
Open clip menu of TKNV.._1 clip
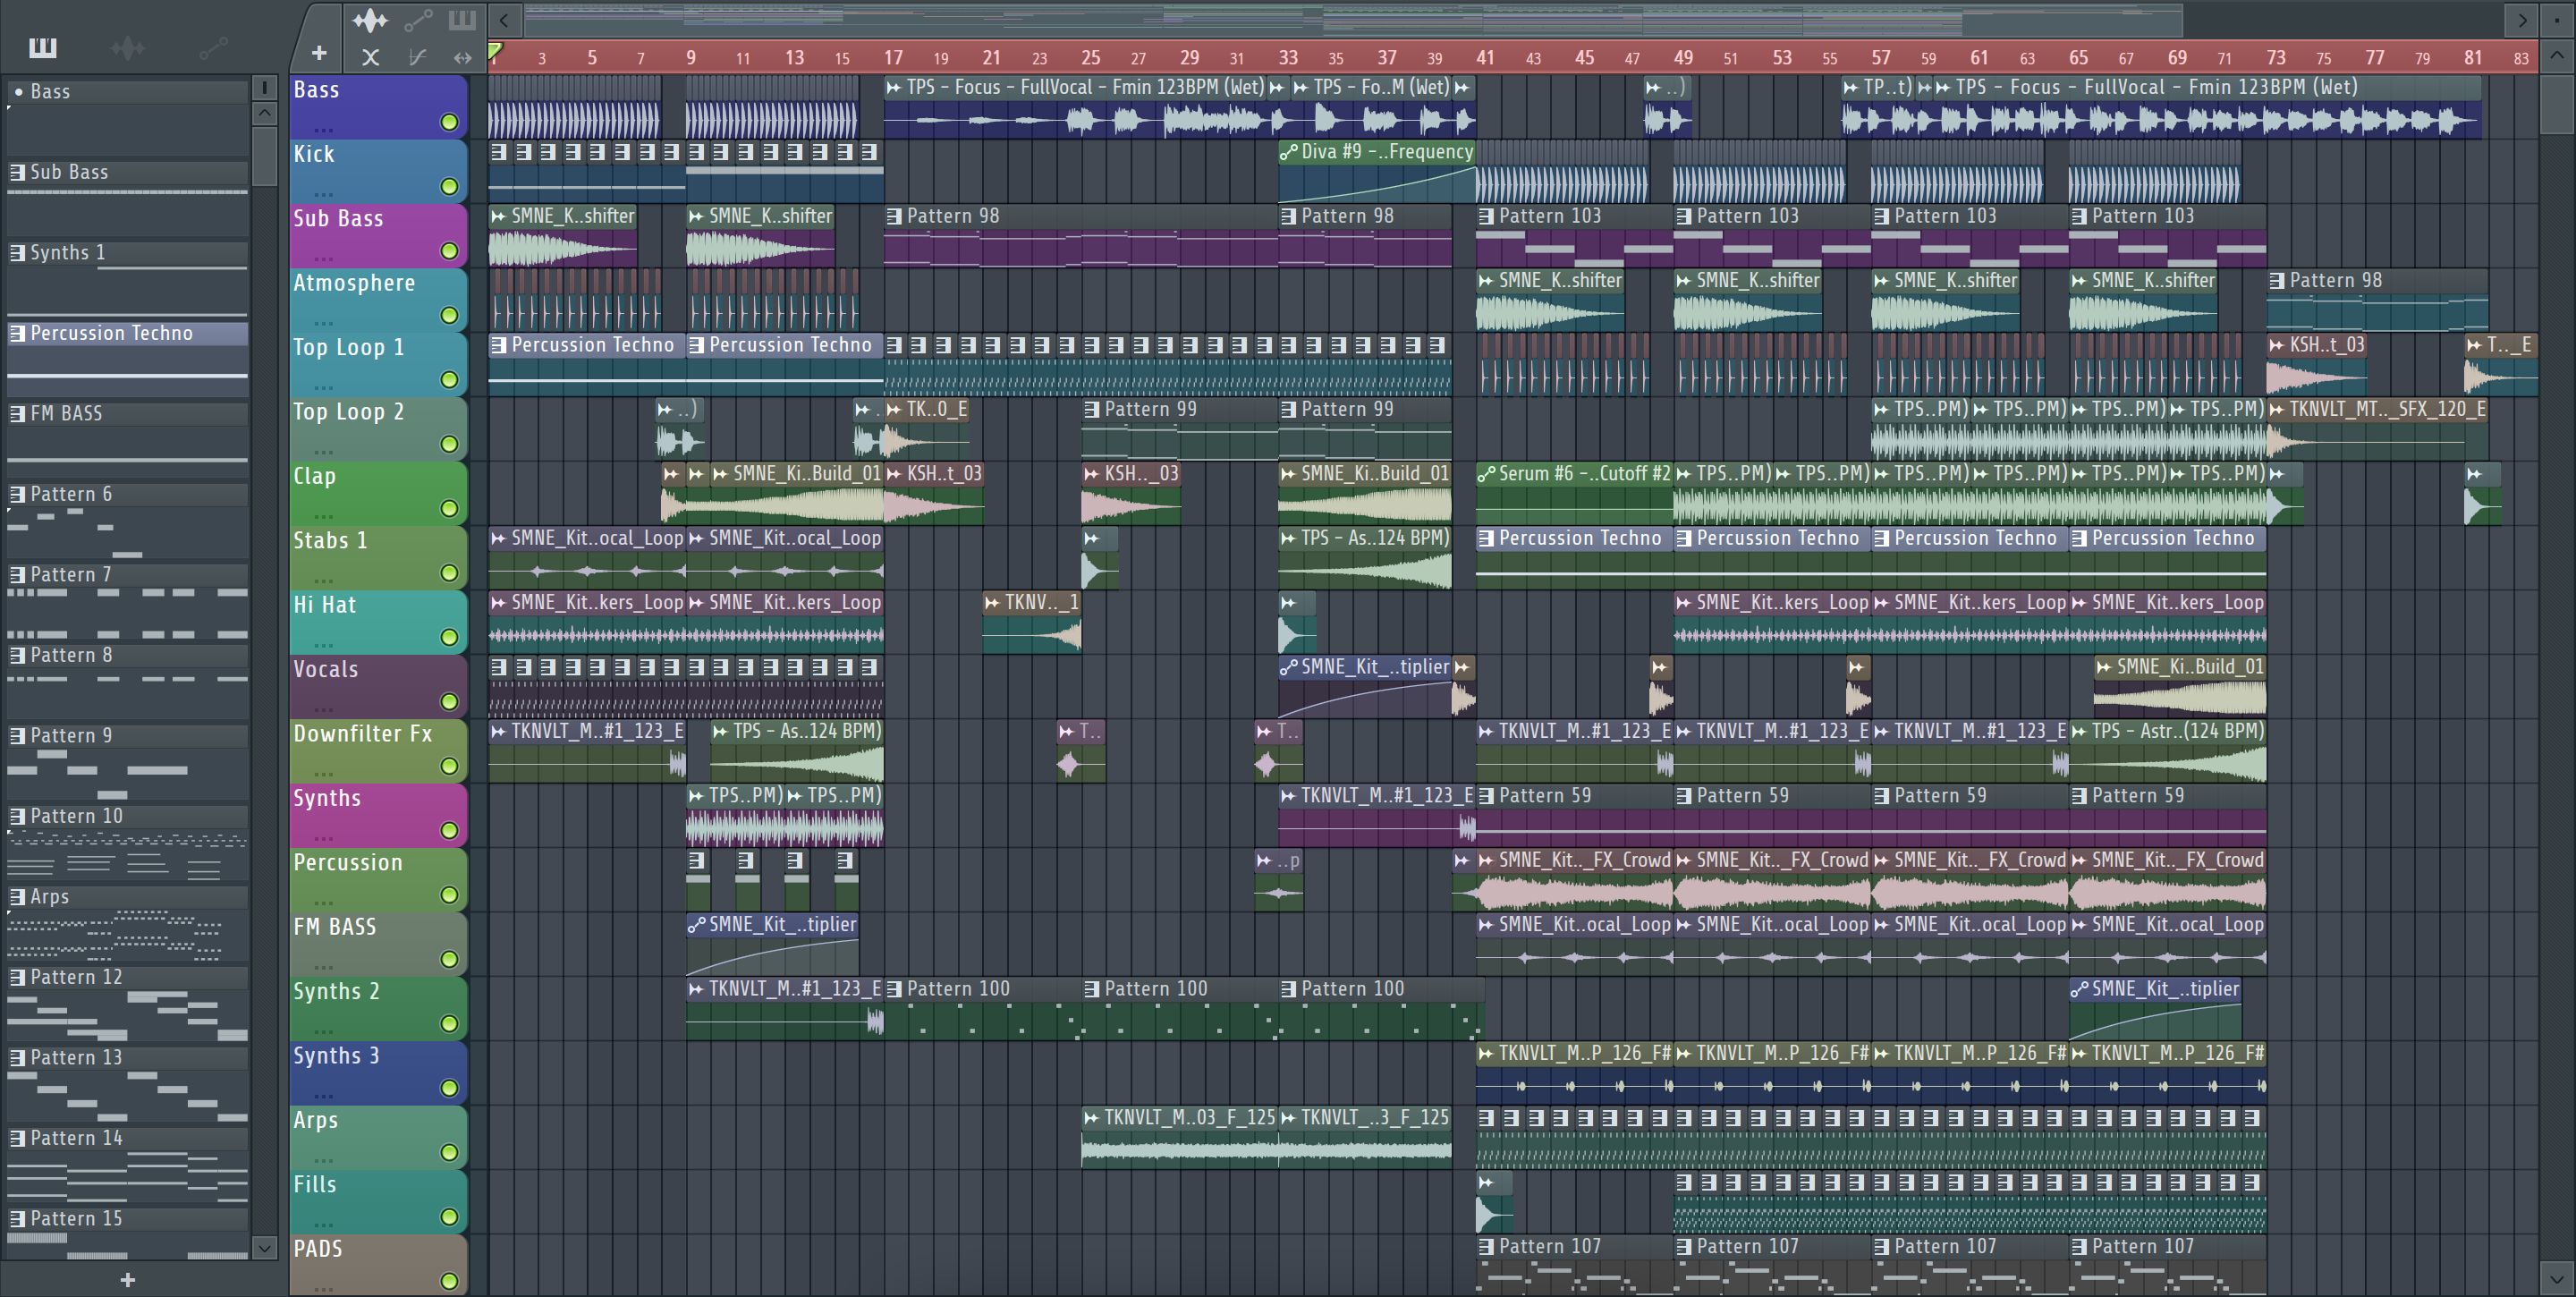993,602
